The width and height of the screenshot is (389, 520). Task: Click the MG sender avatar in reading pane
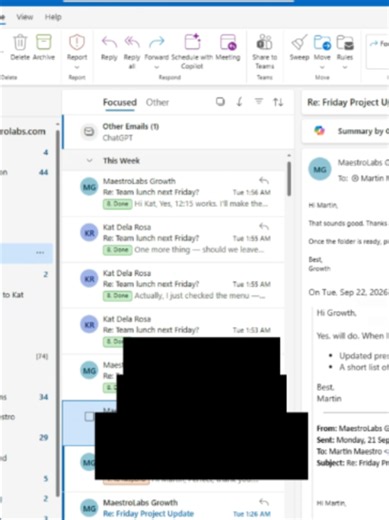320,169
